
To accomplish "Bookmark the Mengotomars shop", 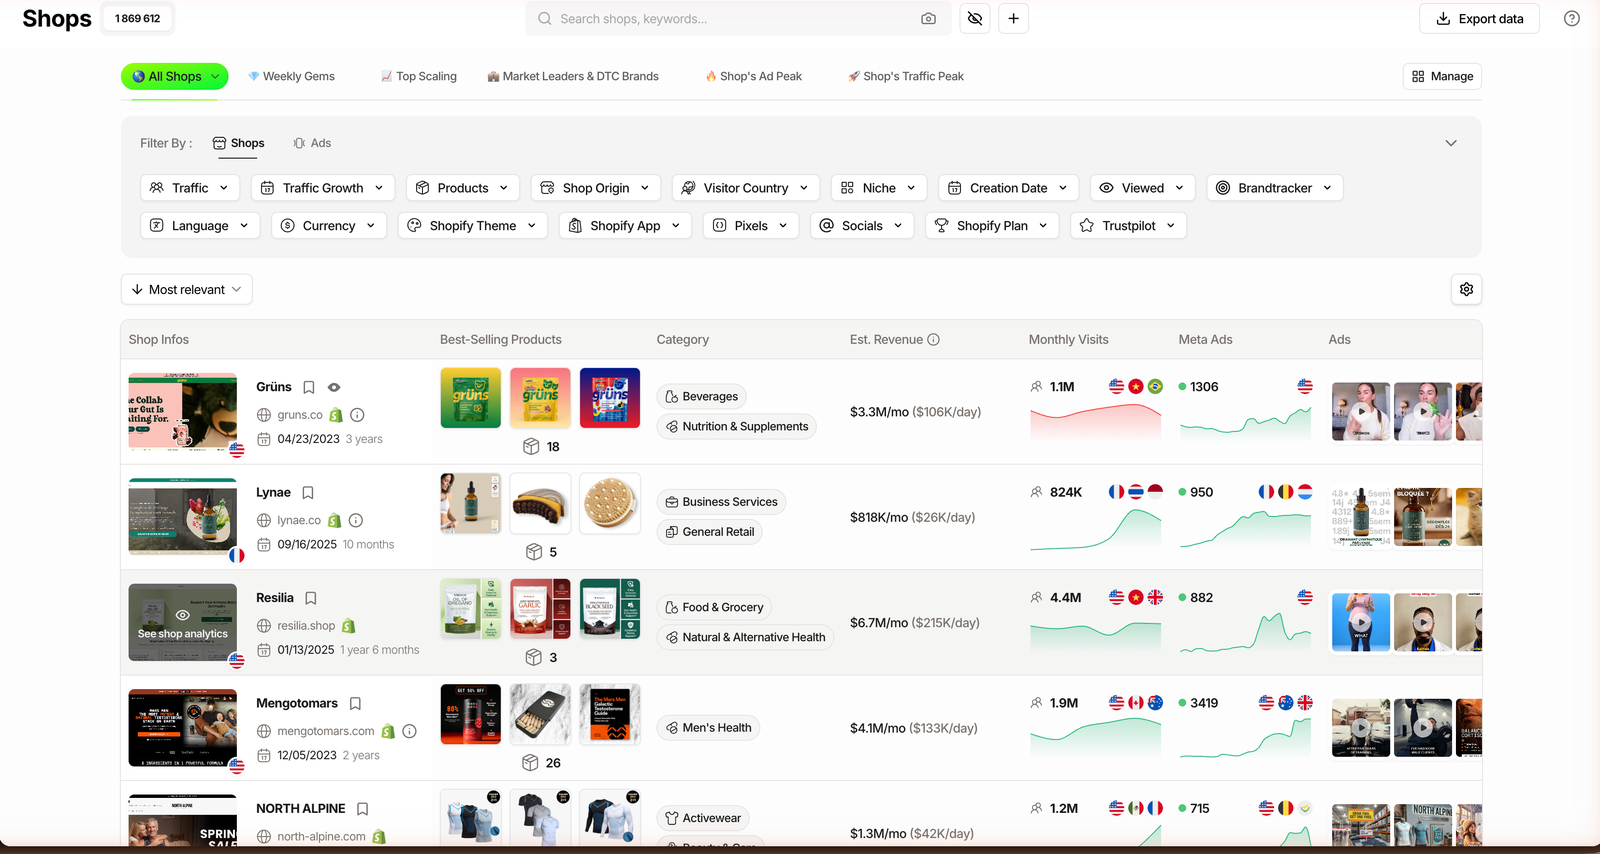I will pos(355,703).
